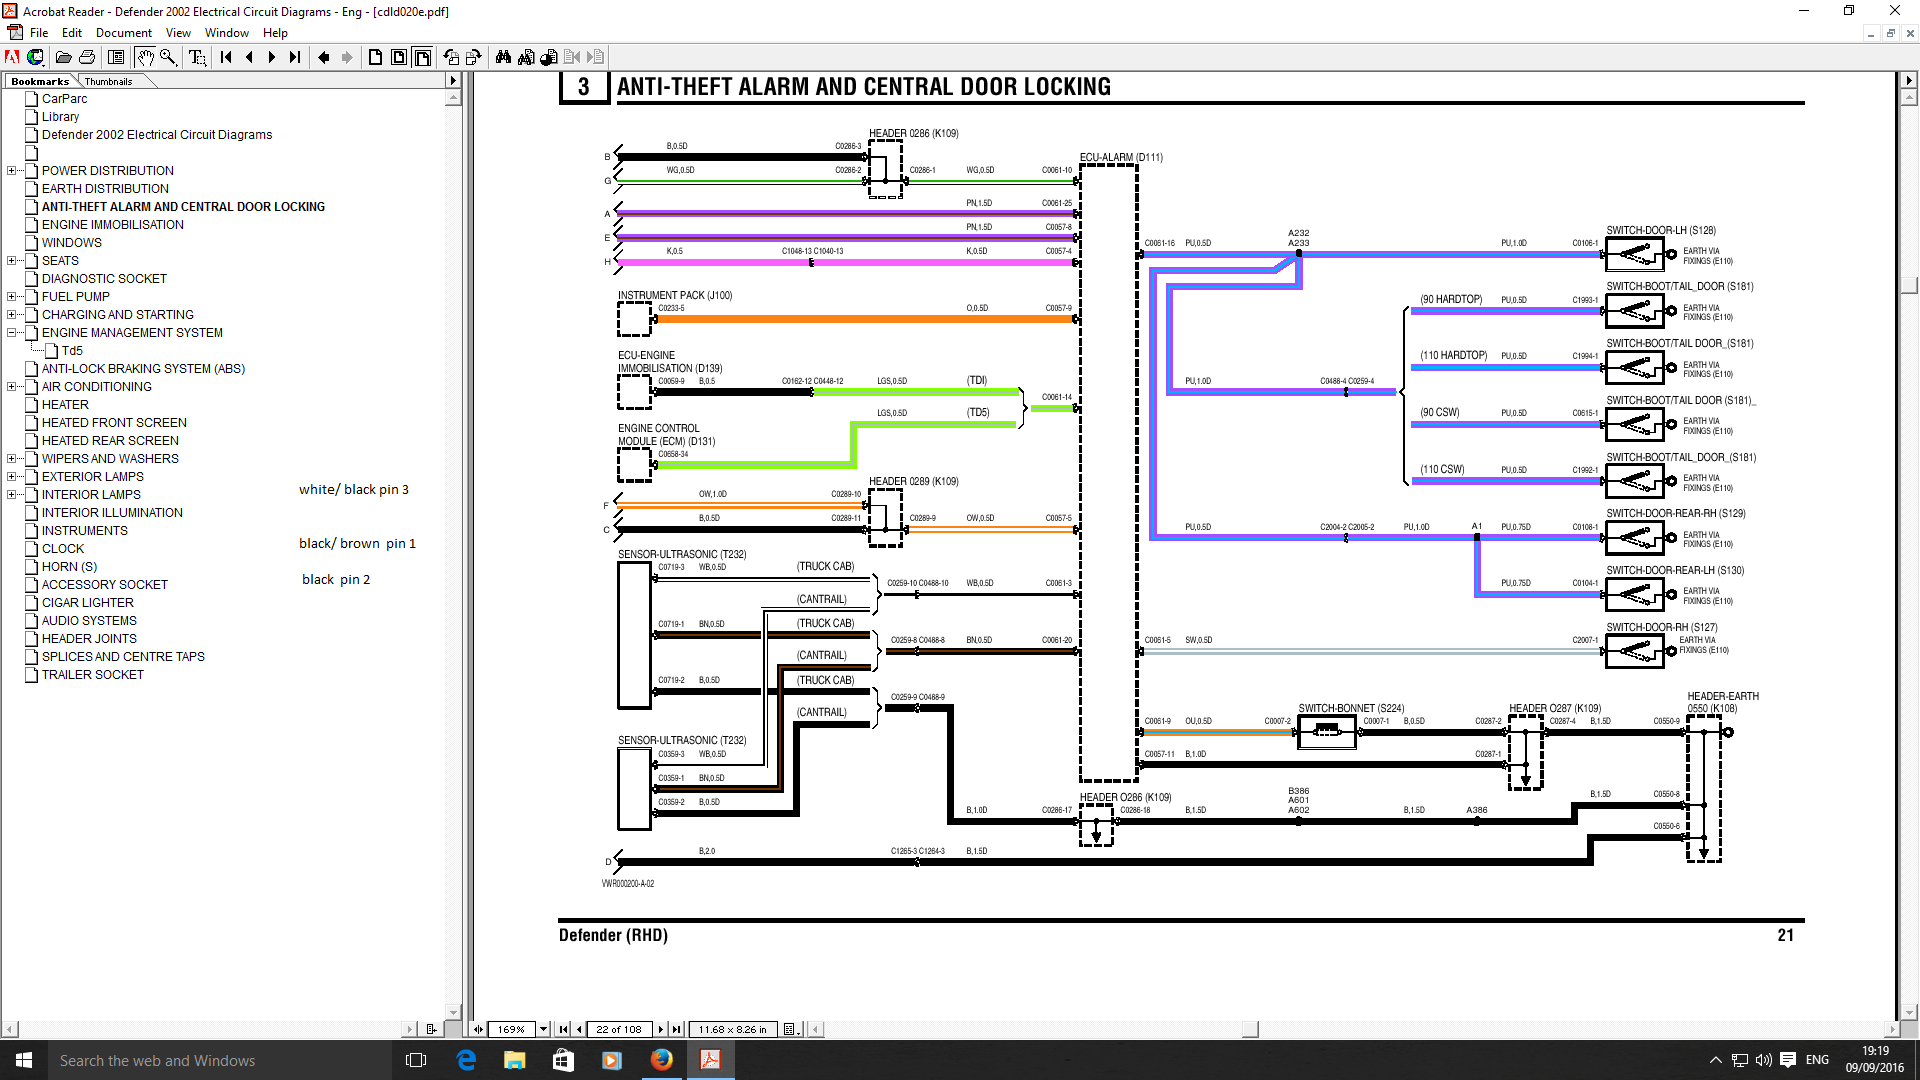The height and width of the screenshot is (1080, 1920).
Task: Open the Document menu
Action: click(124, 33)
